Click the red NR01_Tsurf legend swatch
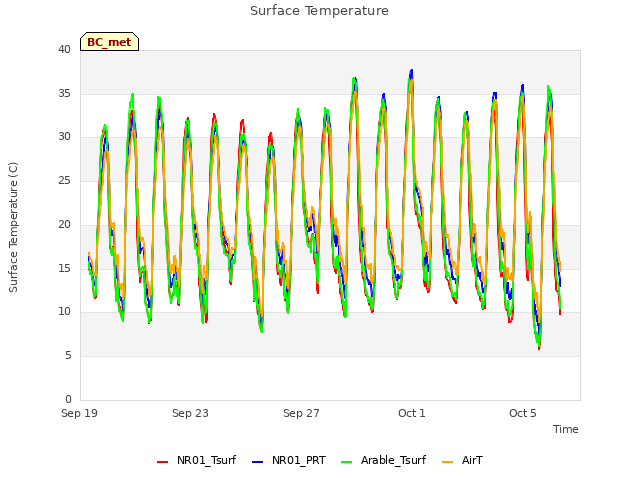The height and width of the screenshot is (480, 640). pos(162,462)
